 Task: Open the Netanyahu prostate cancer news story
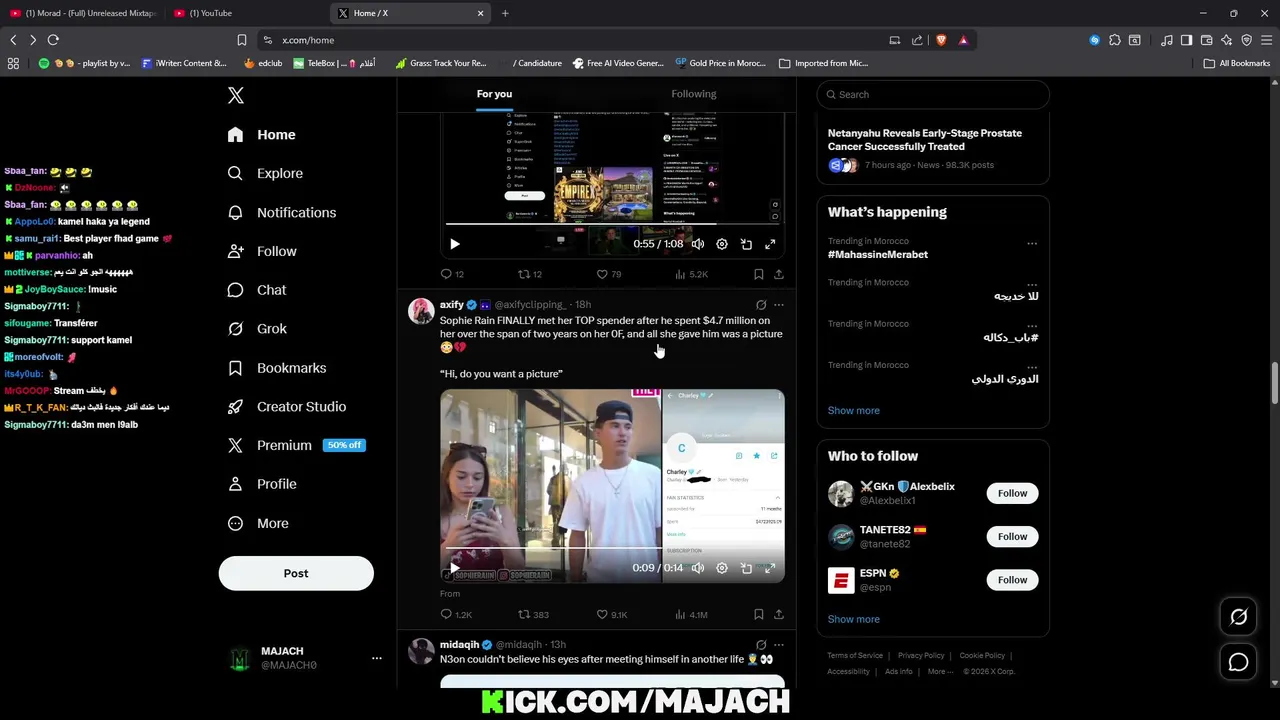(x=933, y=148)
